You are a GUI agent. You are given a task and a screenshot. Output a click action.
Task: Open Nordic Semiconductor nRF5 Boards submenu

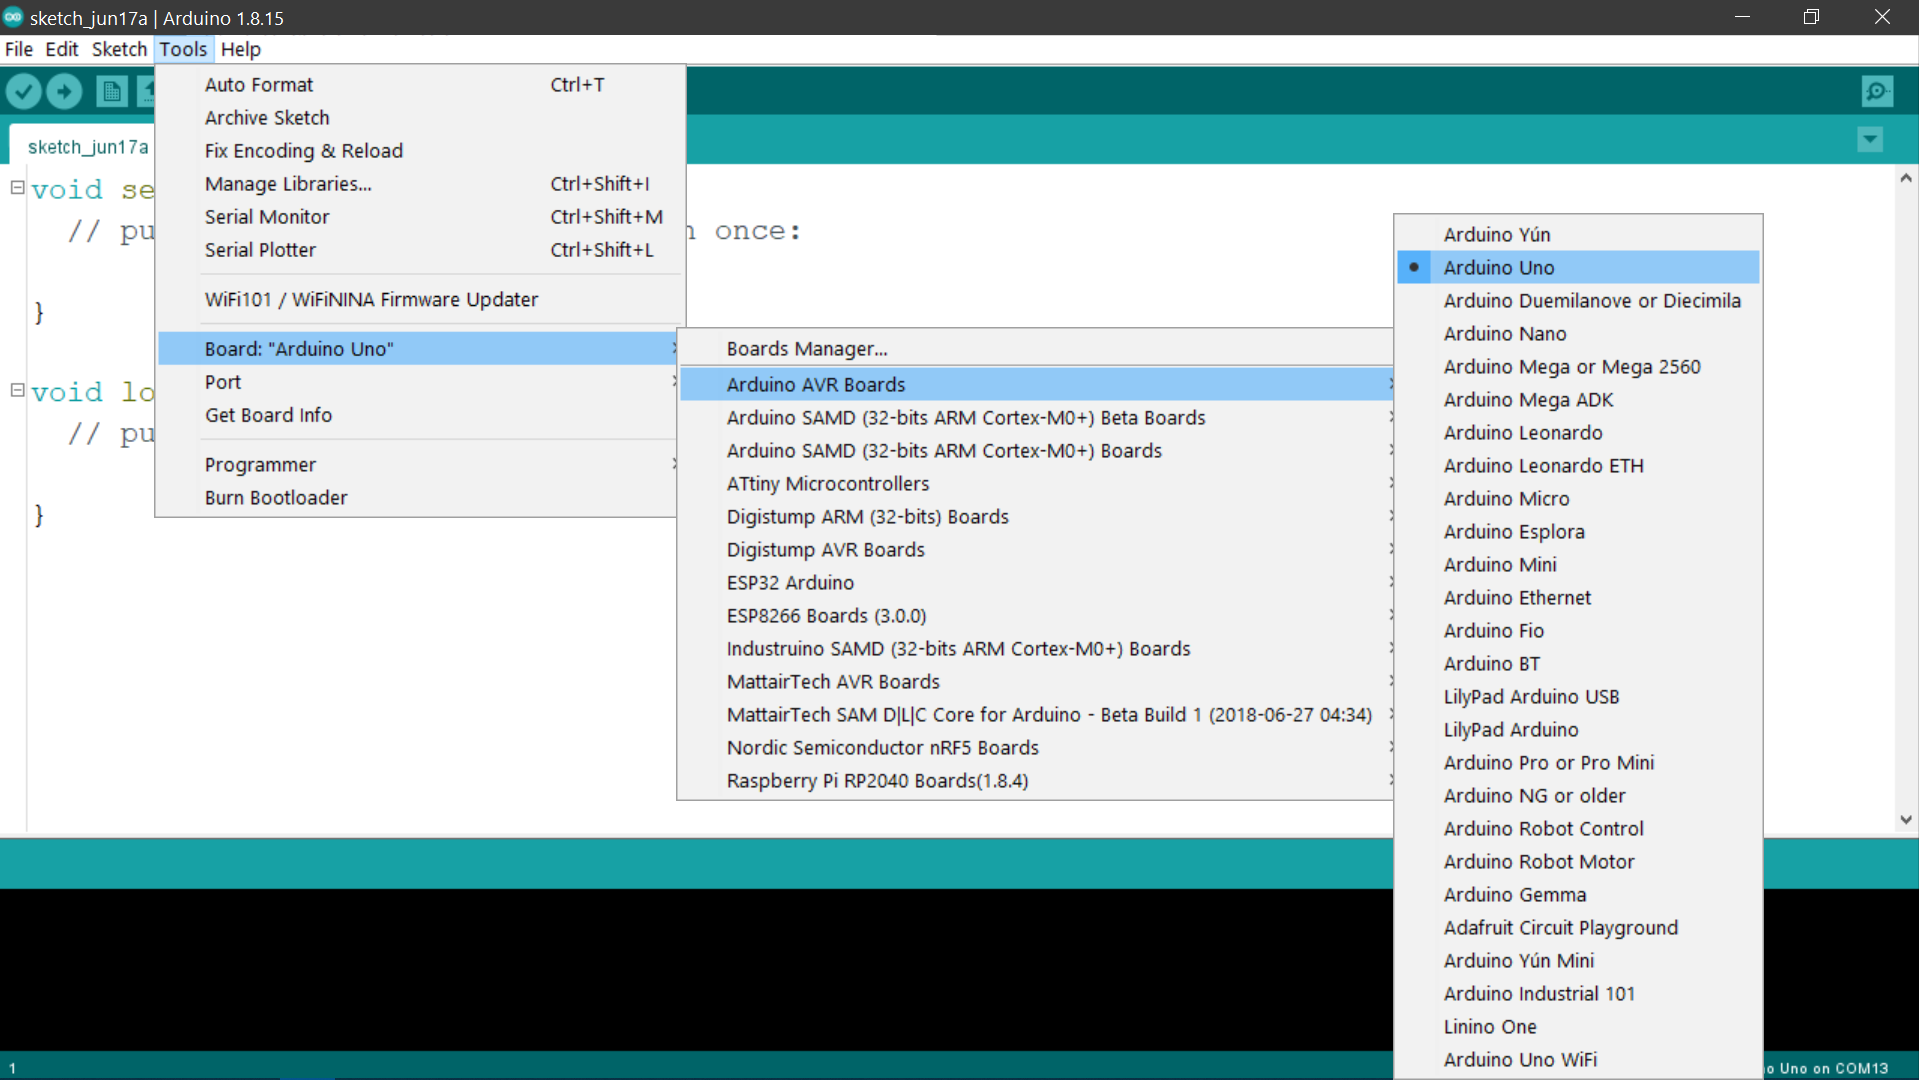coord(1037,747)
